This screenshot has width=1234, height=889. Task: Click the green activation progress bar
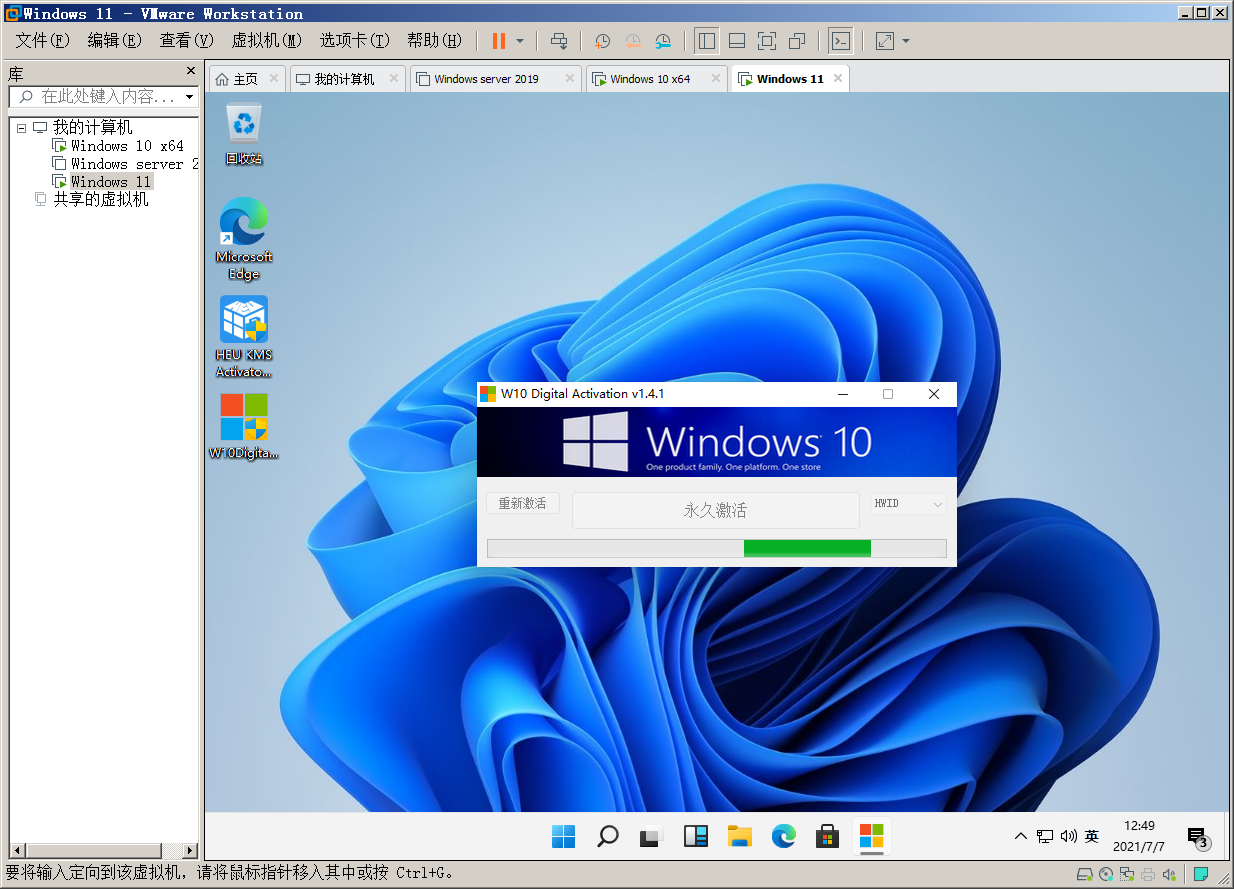(716, 548)
